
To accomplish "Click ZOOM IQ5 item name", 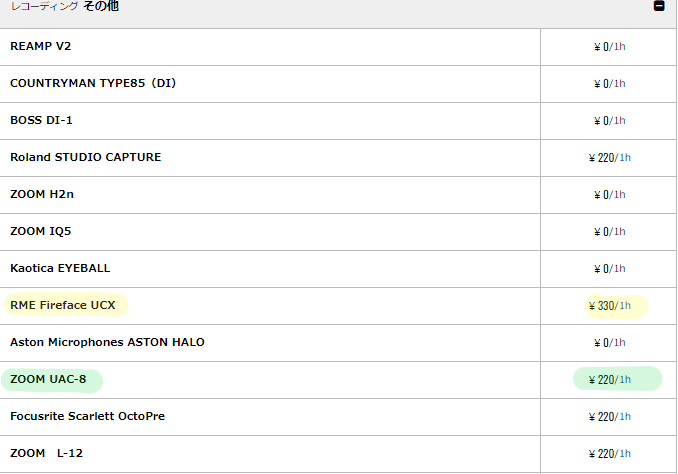I will coord(41,231).
